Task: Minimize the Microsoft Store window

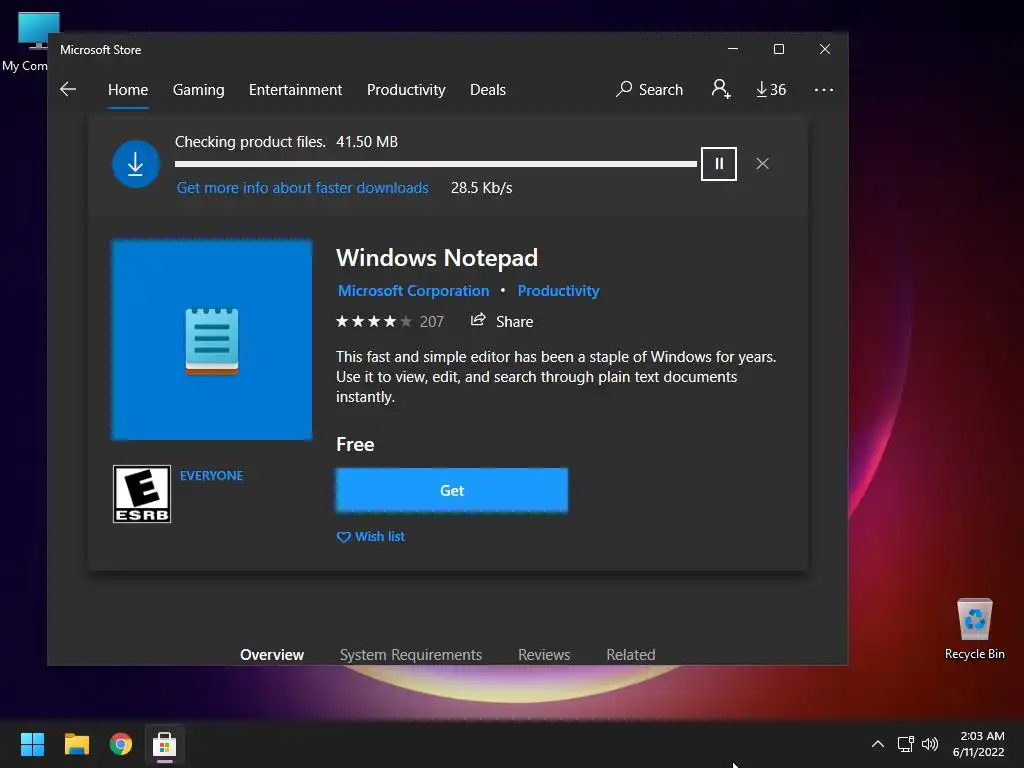Action: [733, 49]
